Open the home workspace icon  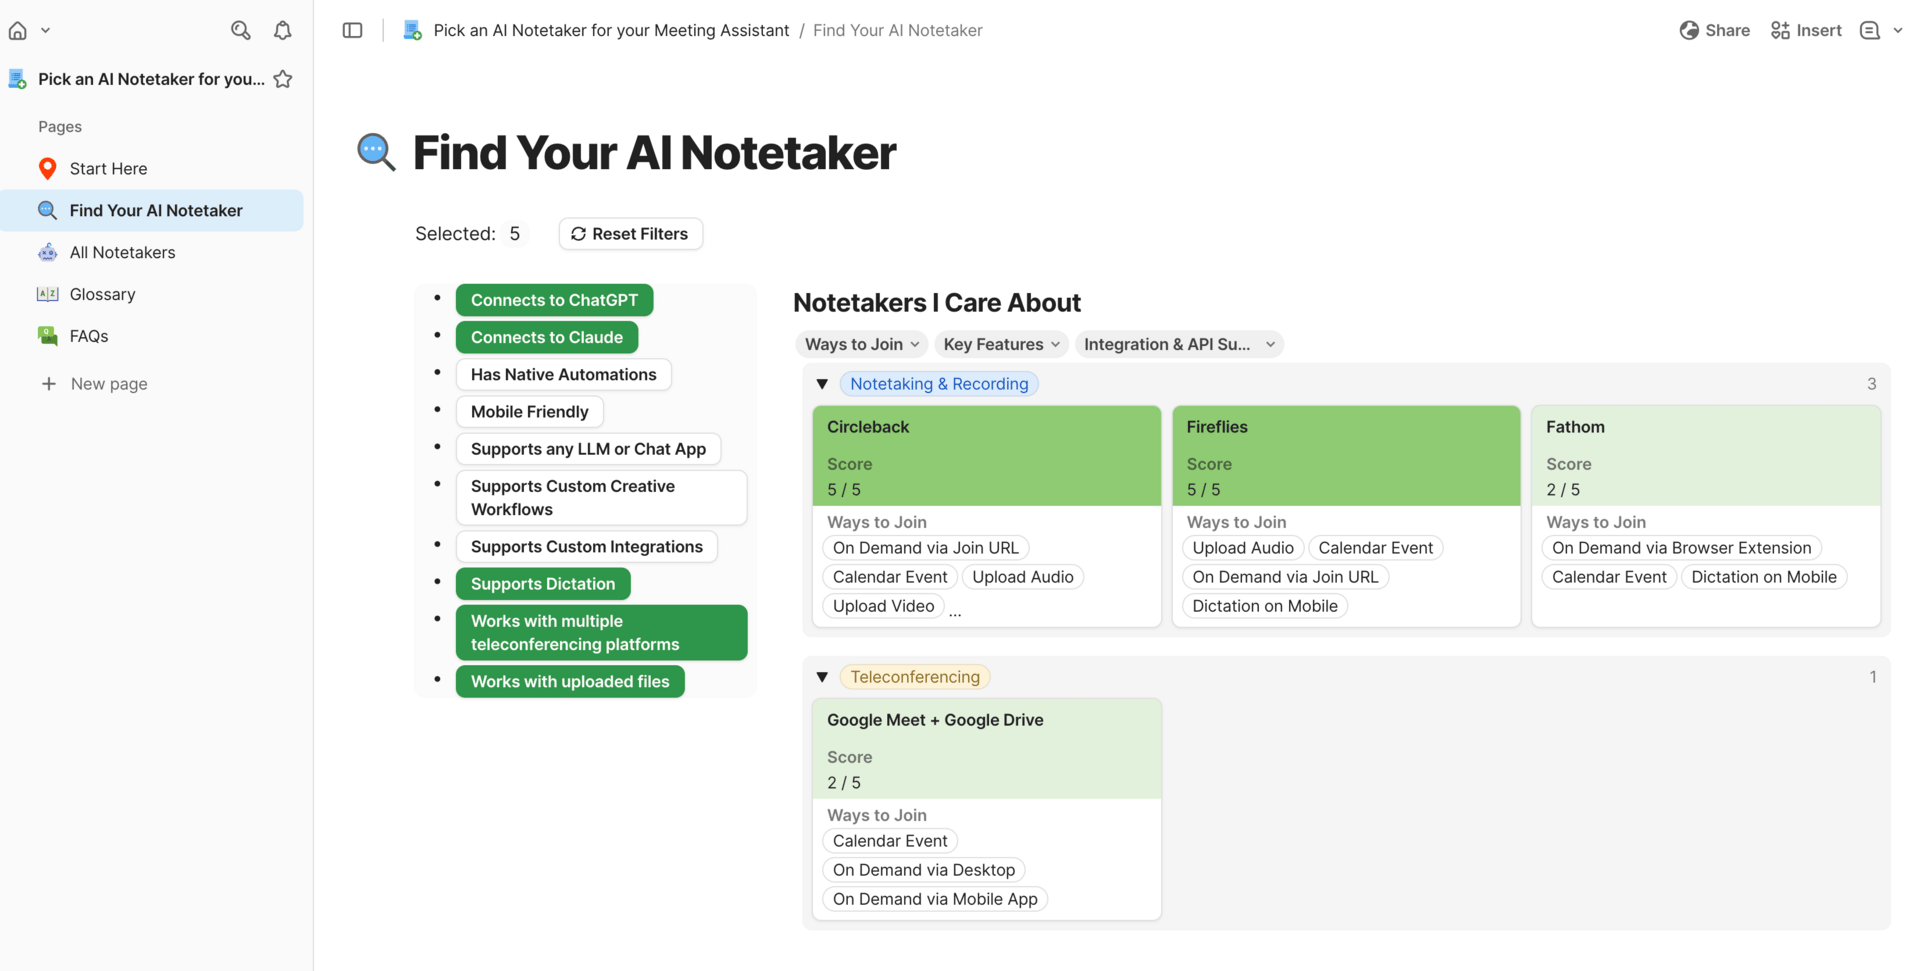[x=18, y=31]
